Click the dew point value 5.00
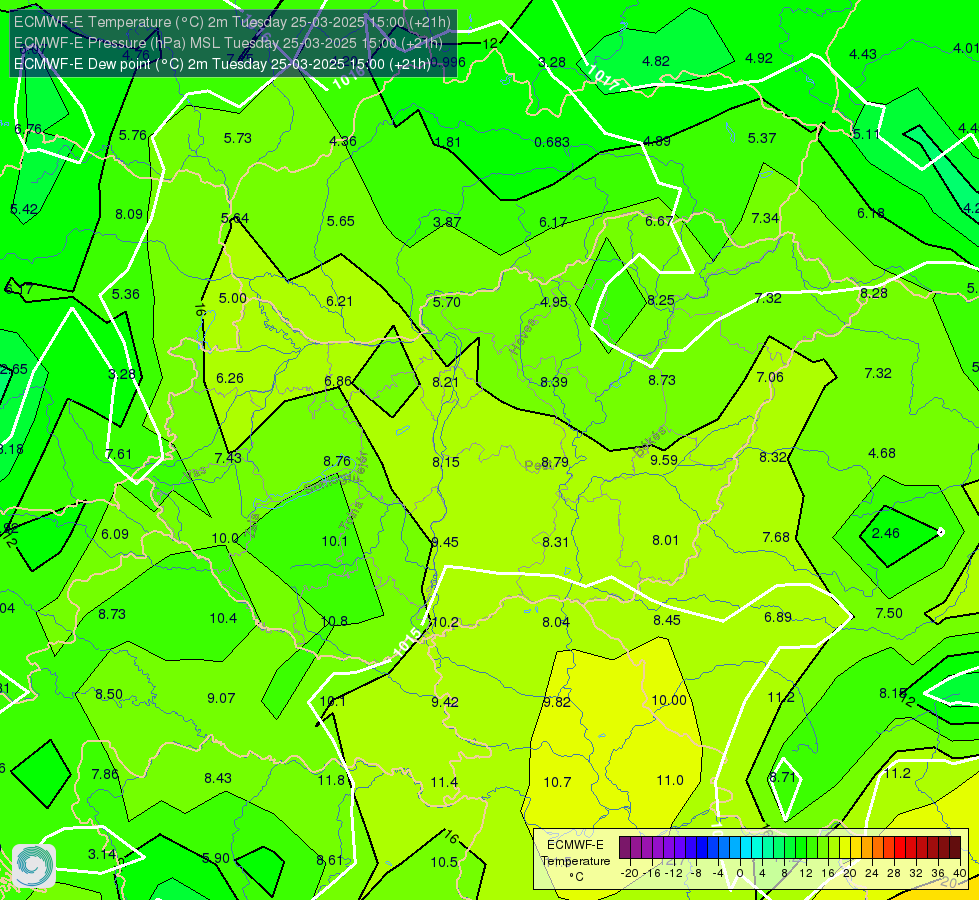Viewport: 979px width, 900px height. [x=232, y=299]
